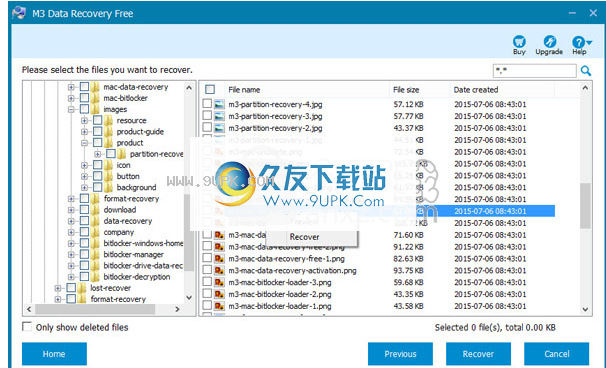
Task: Select the m3-mac-bitlocker-loader-3.png file name
Action: tap(280, 283)
